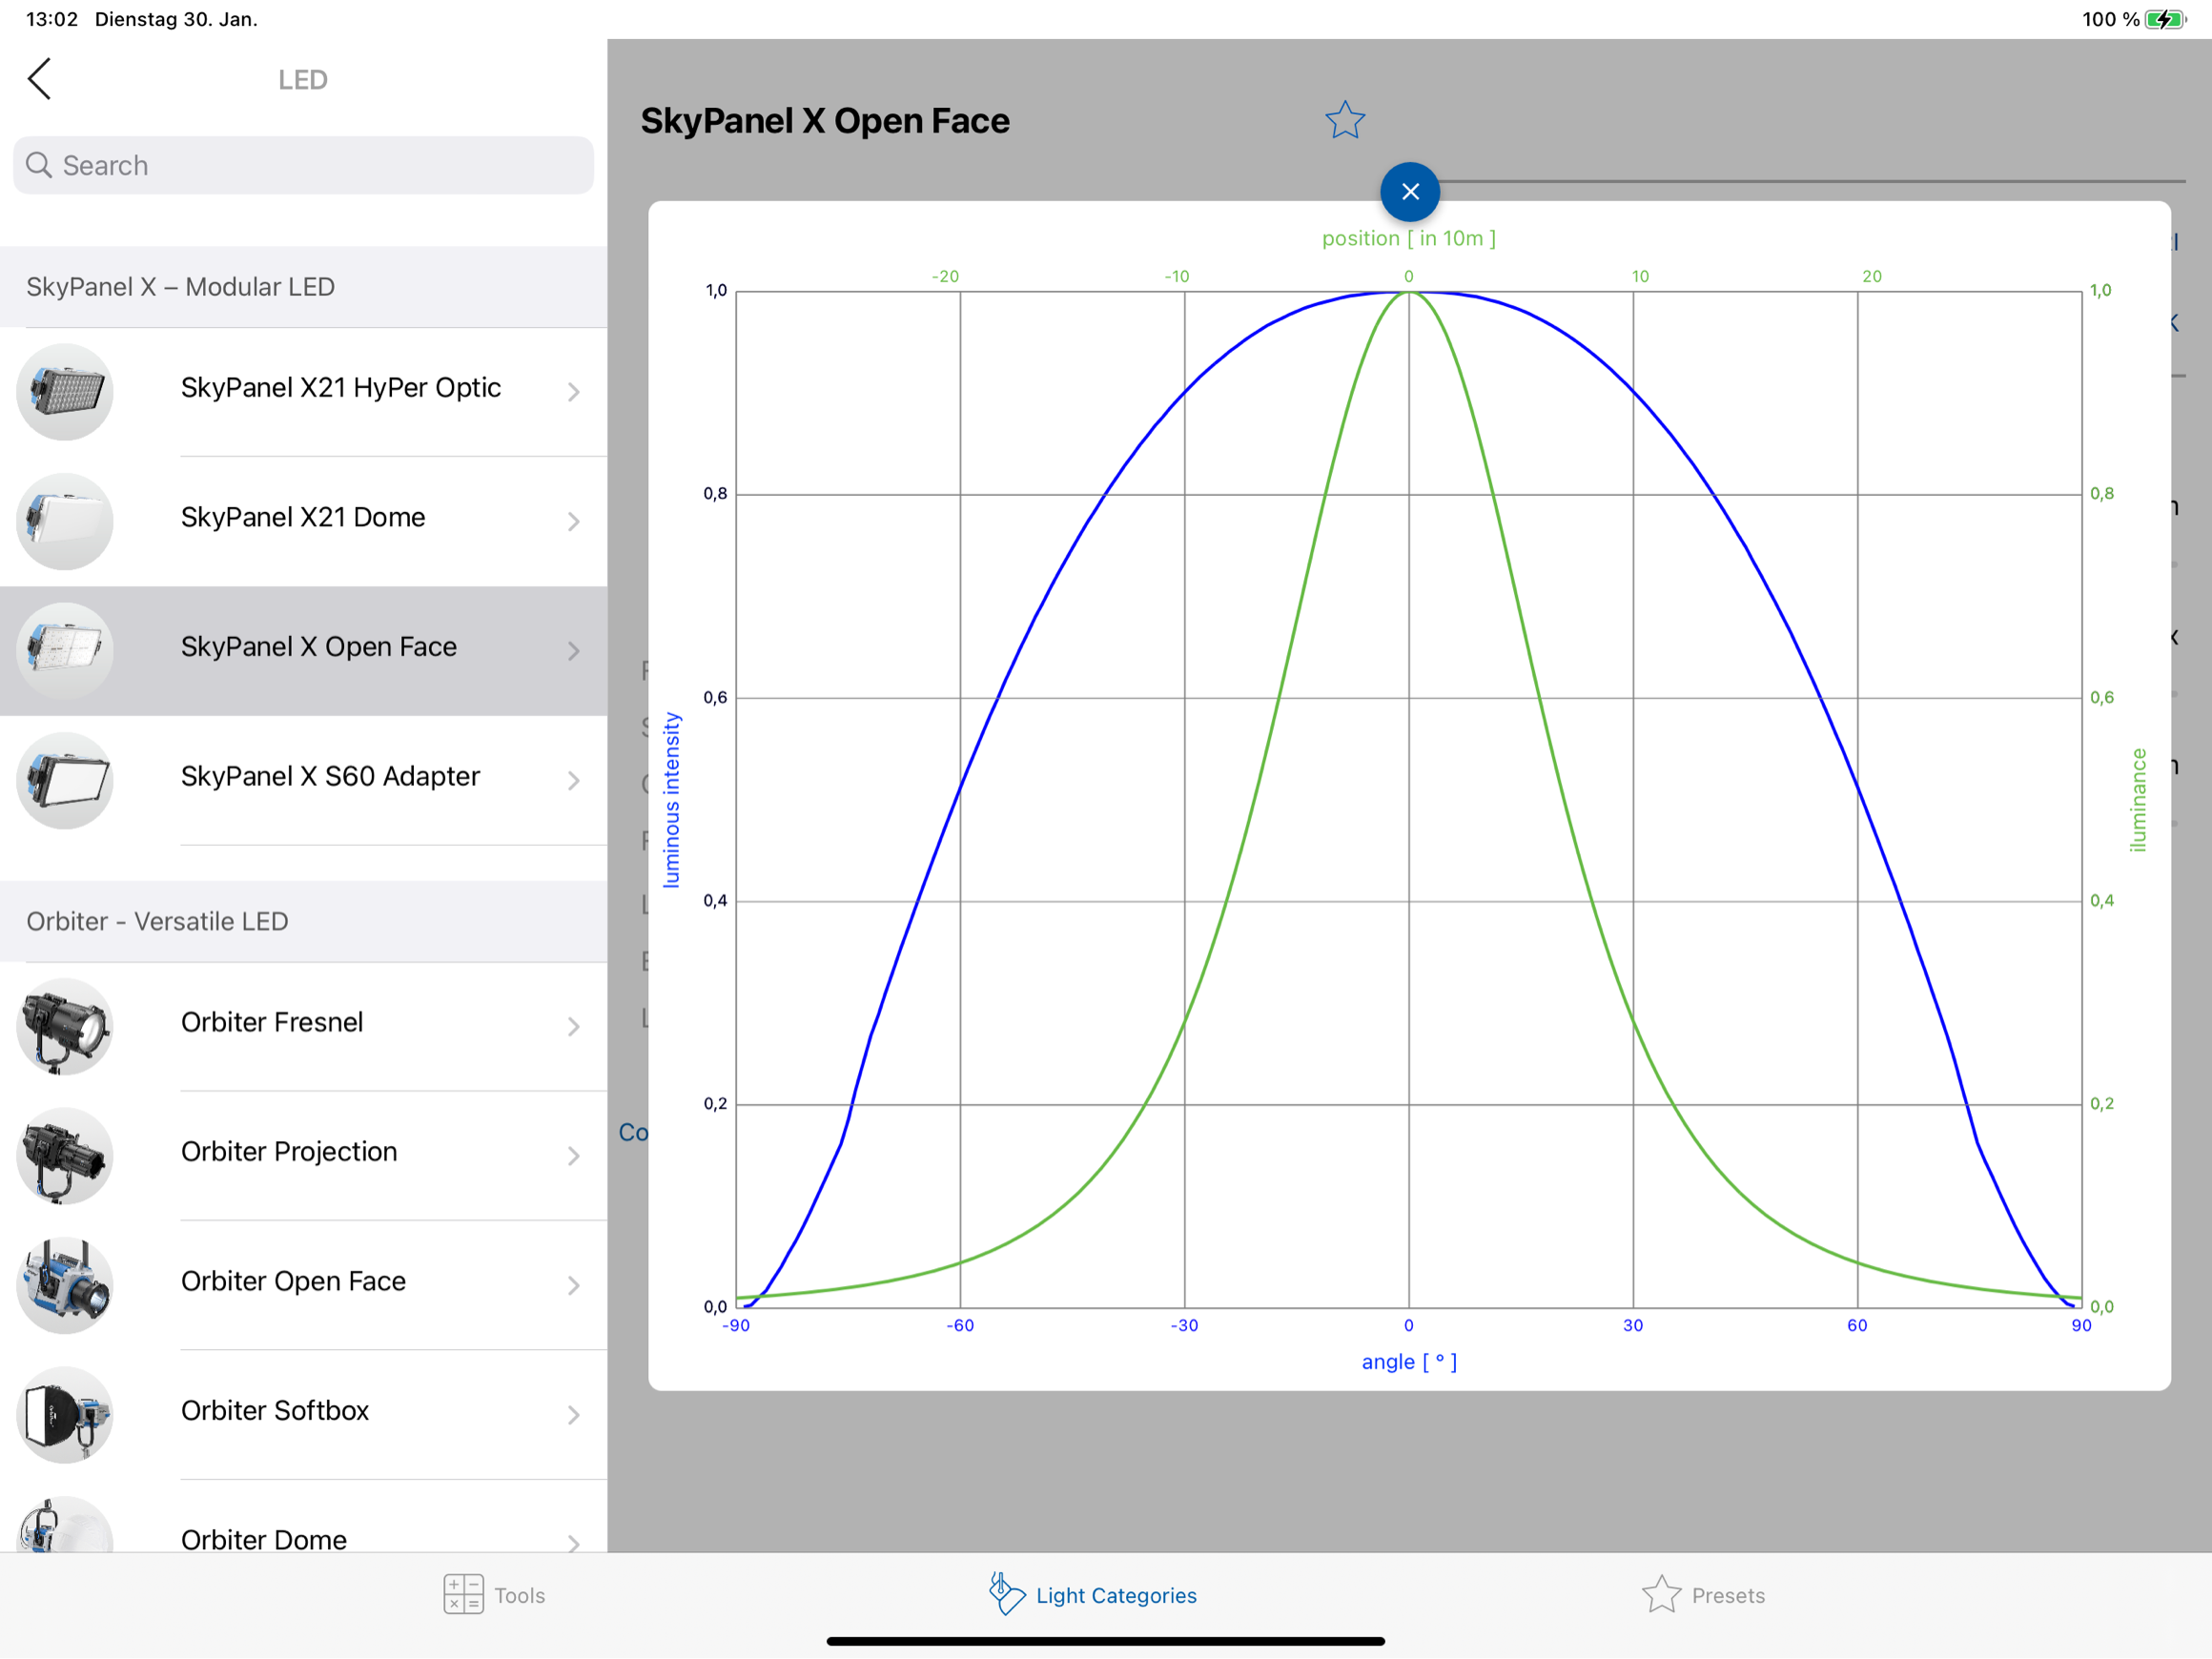Screen dimensions: 2212x1659
Task: Go back using the back arrow
Action: (40, 79)
